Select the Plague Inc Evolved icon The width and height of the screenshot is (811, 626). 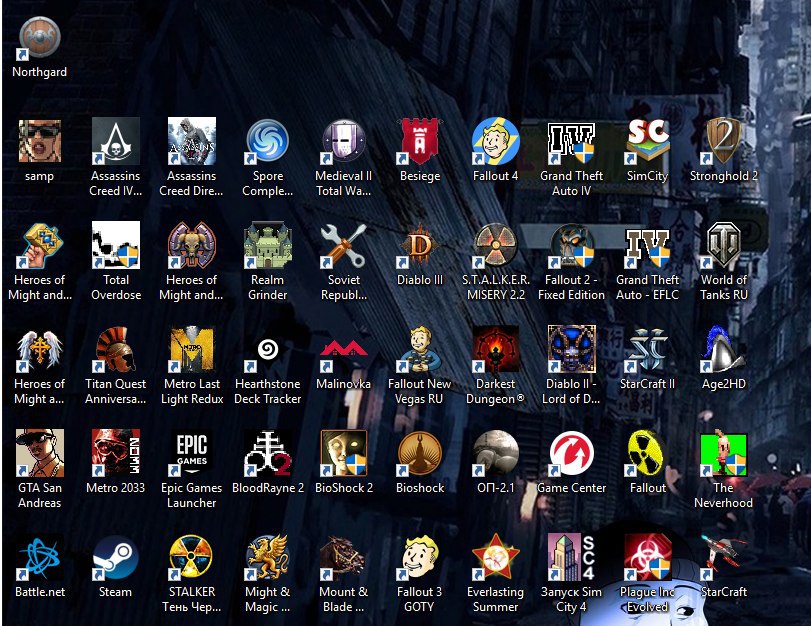[648, 557]
